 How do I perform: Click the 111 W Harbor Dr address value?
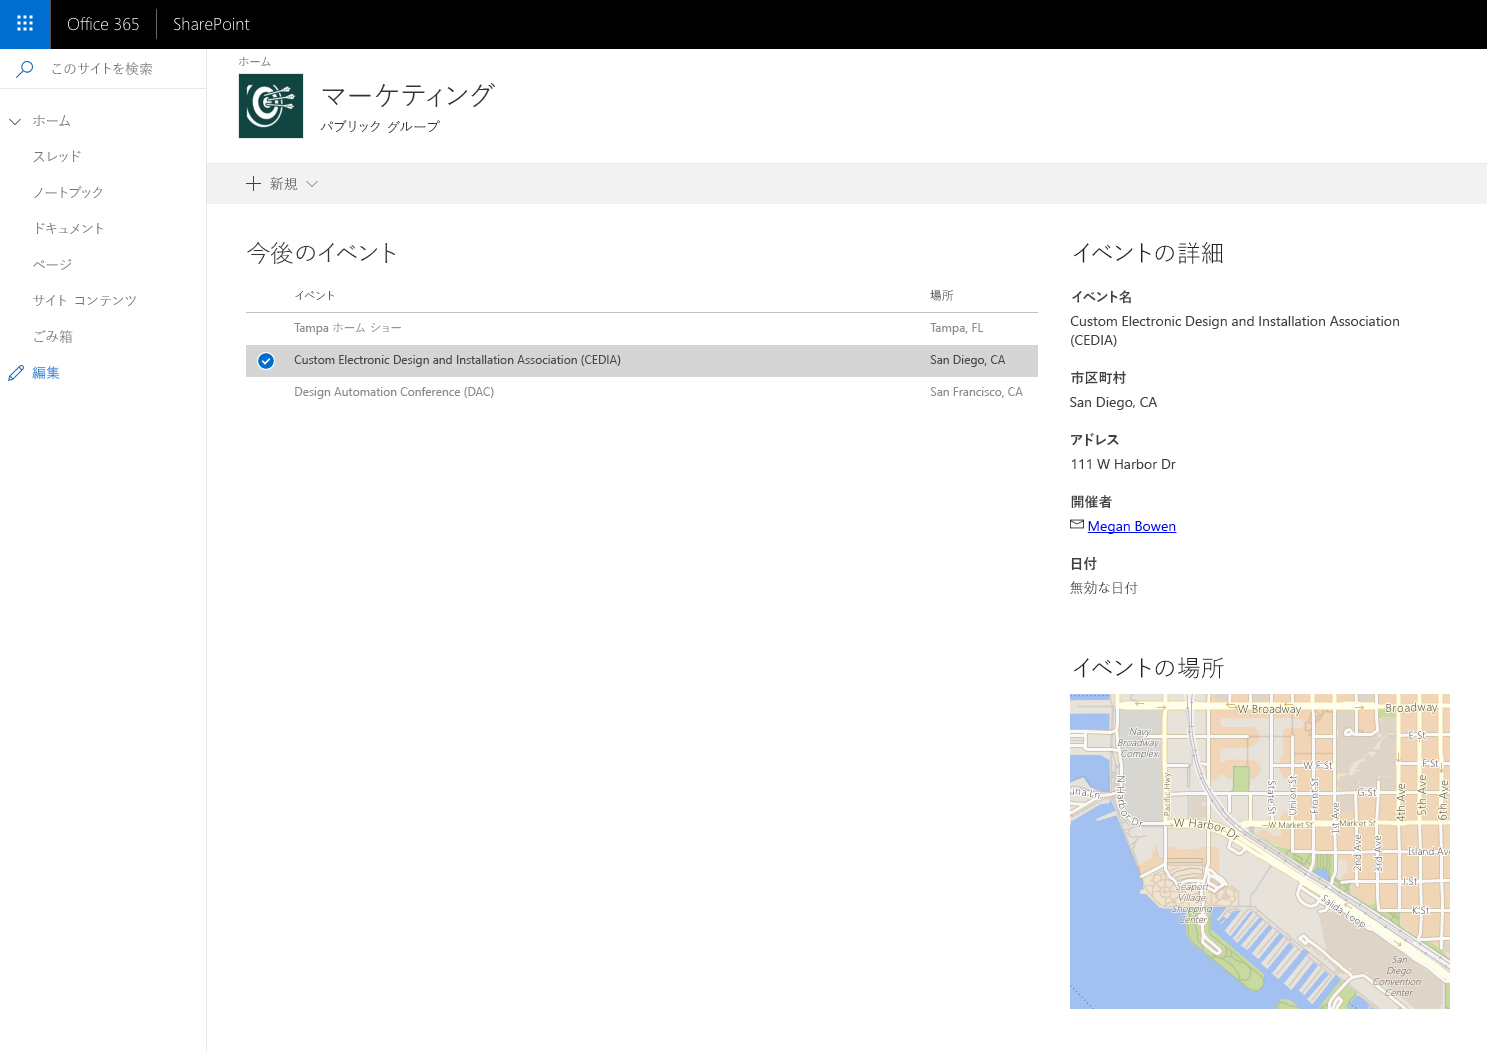click(x=1123, y=465)
